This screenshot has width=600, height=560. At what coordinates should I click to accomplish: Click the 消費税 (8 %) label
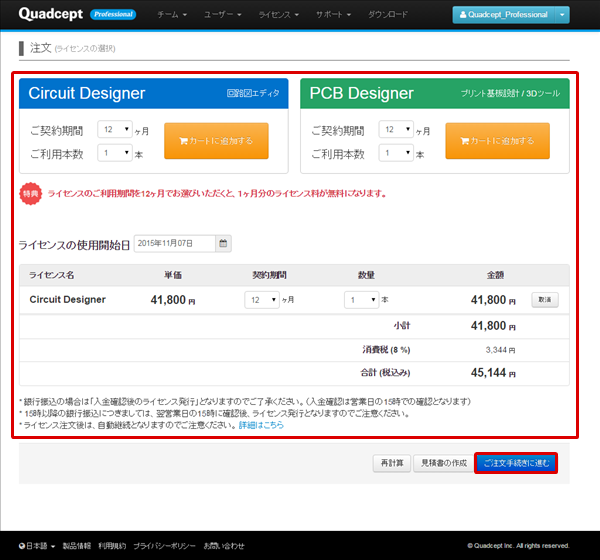pyautogui.click(x=386, y=350)
